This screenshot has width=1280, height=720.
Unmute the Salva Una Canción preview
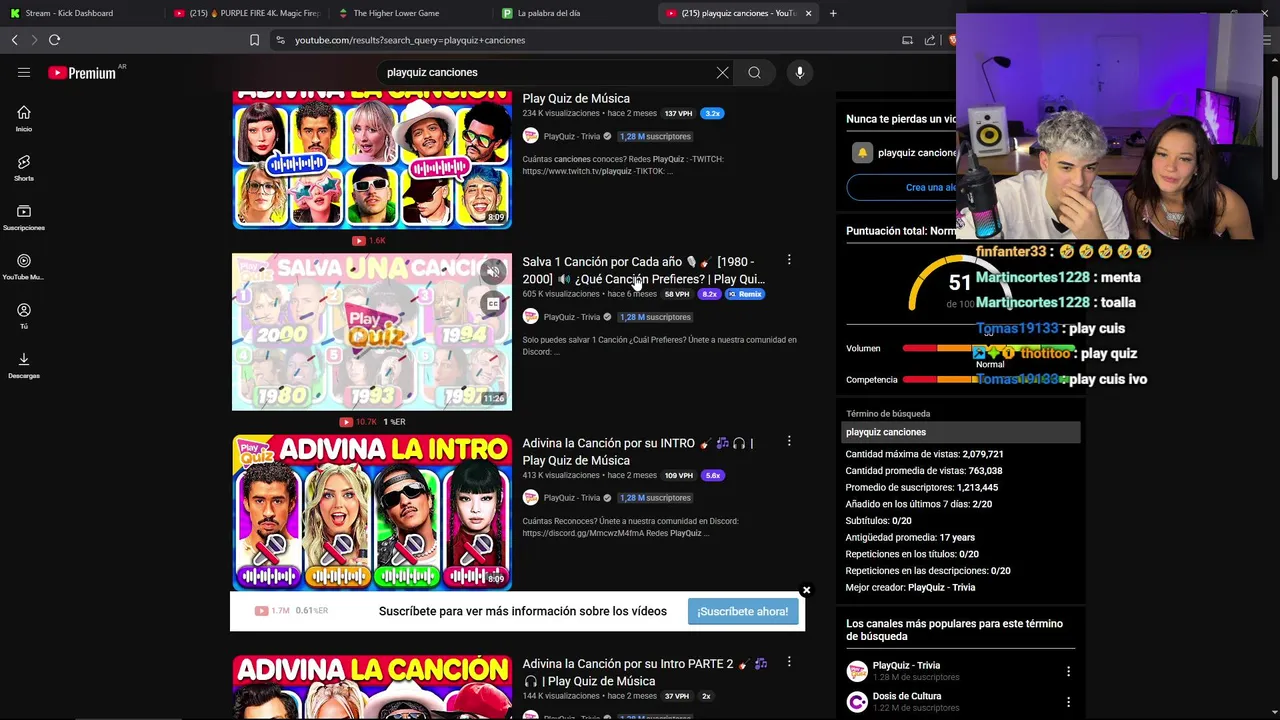[493, 272]
